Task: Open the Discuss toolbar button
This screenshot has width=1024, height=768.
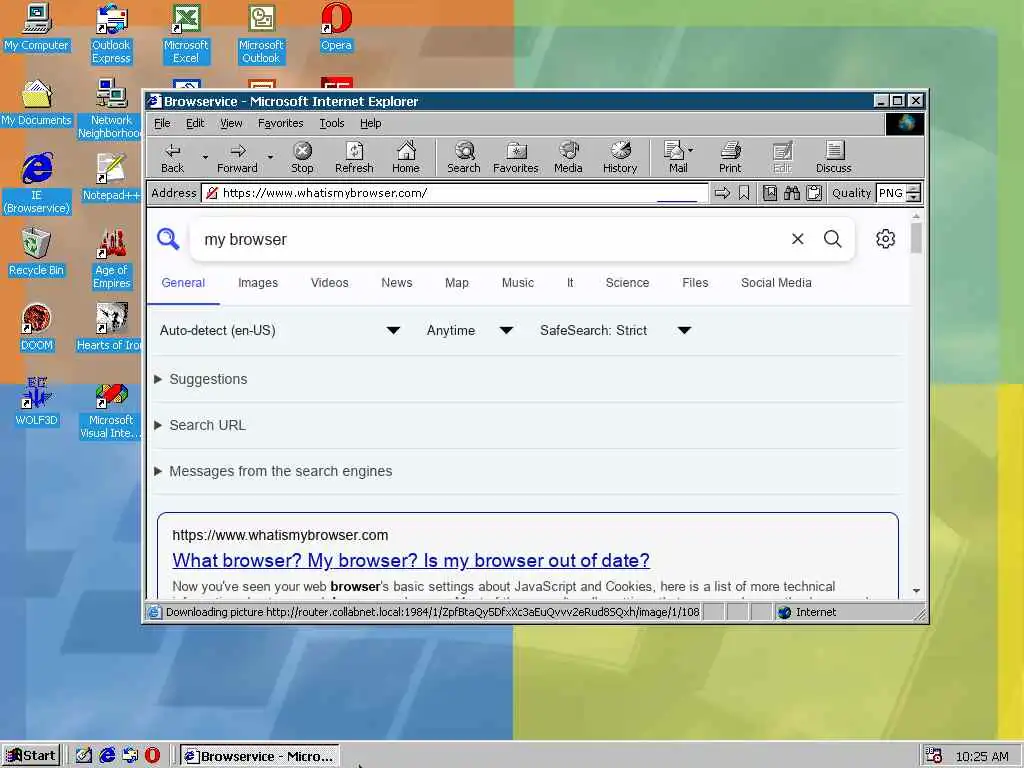Action: [833, 158]
